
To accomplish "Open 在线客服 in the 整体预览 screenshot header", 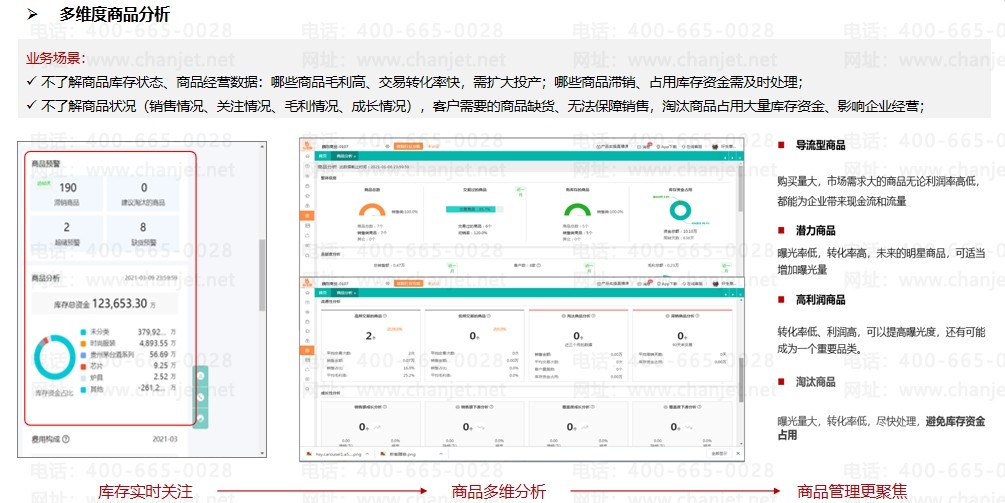I will tap(694, 146).
